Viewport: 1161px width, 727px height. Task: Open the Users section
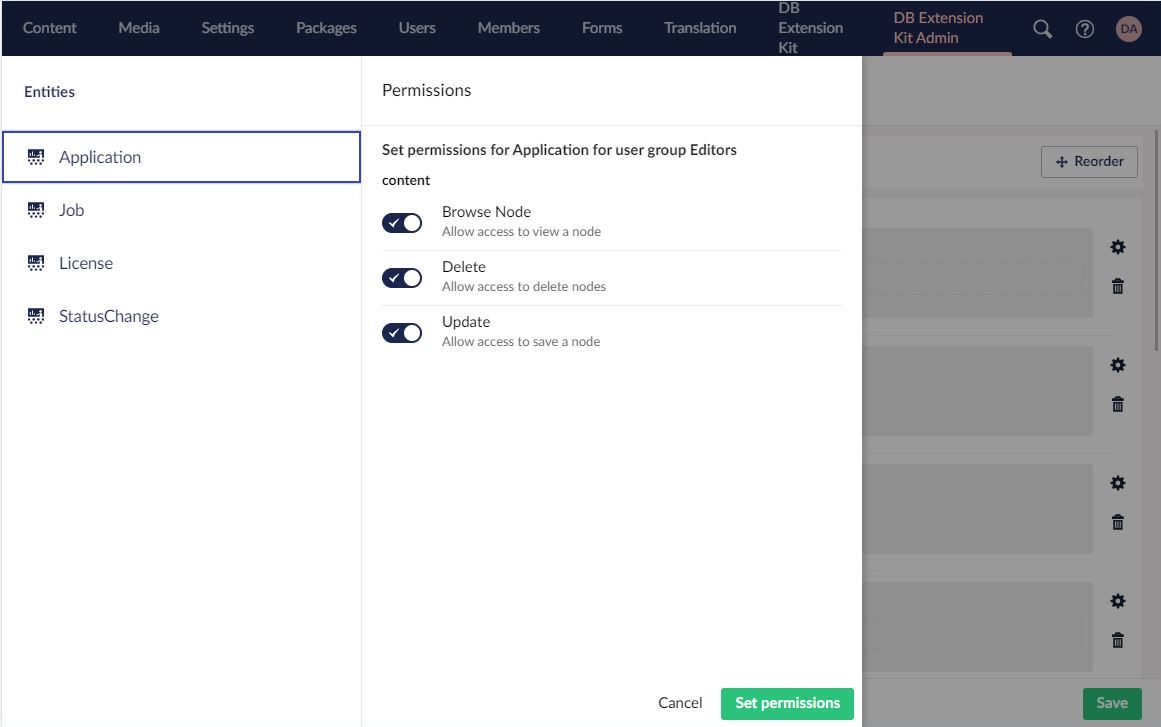(x=417, y=27)
